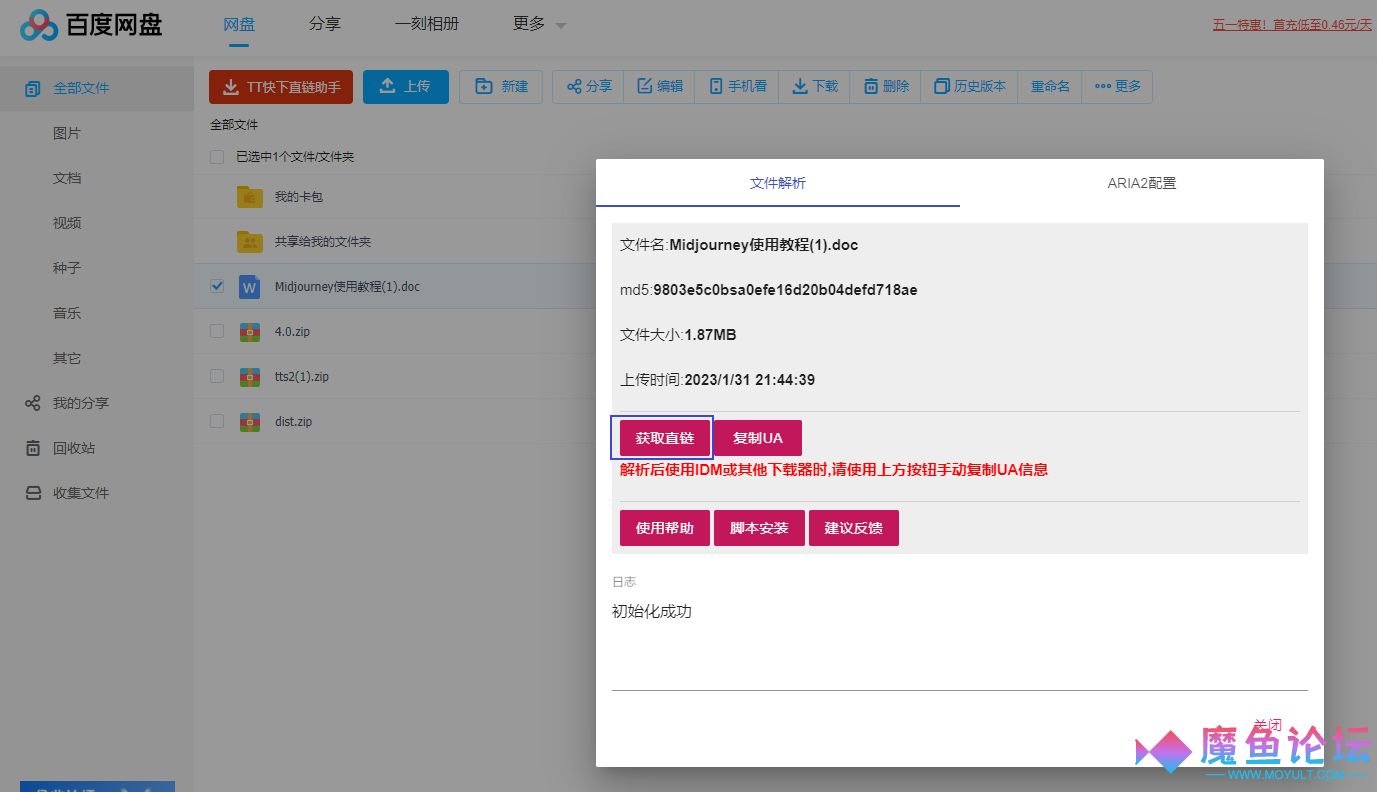
Task: Check the 4.0.zip file checkbox
Action: pos(217,331)
